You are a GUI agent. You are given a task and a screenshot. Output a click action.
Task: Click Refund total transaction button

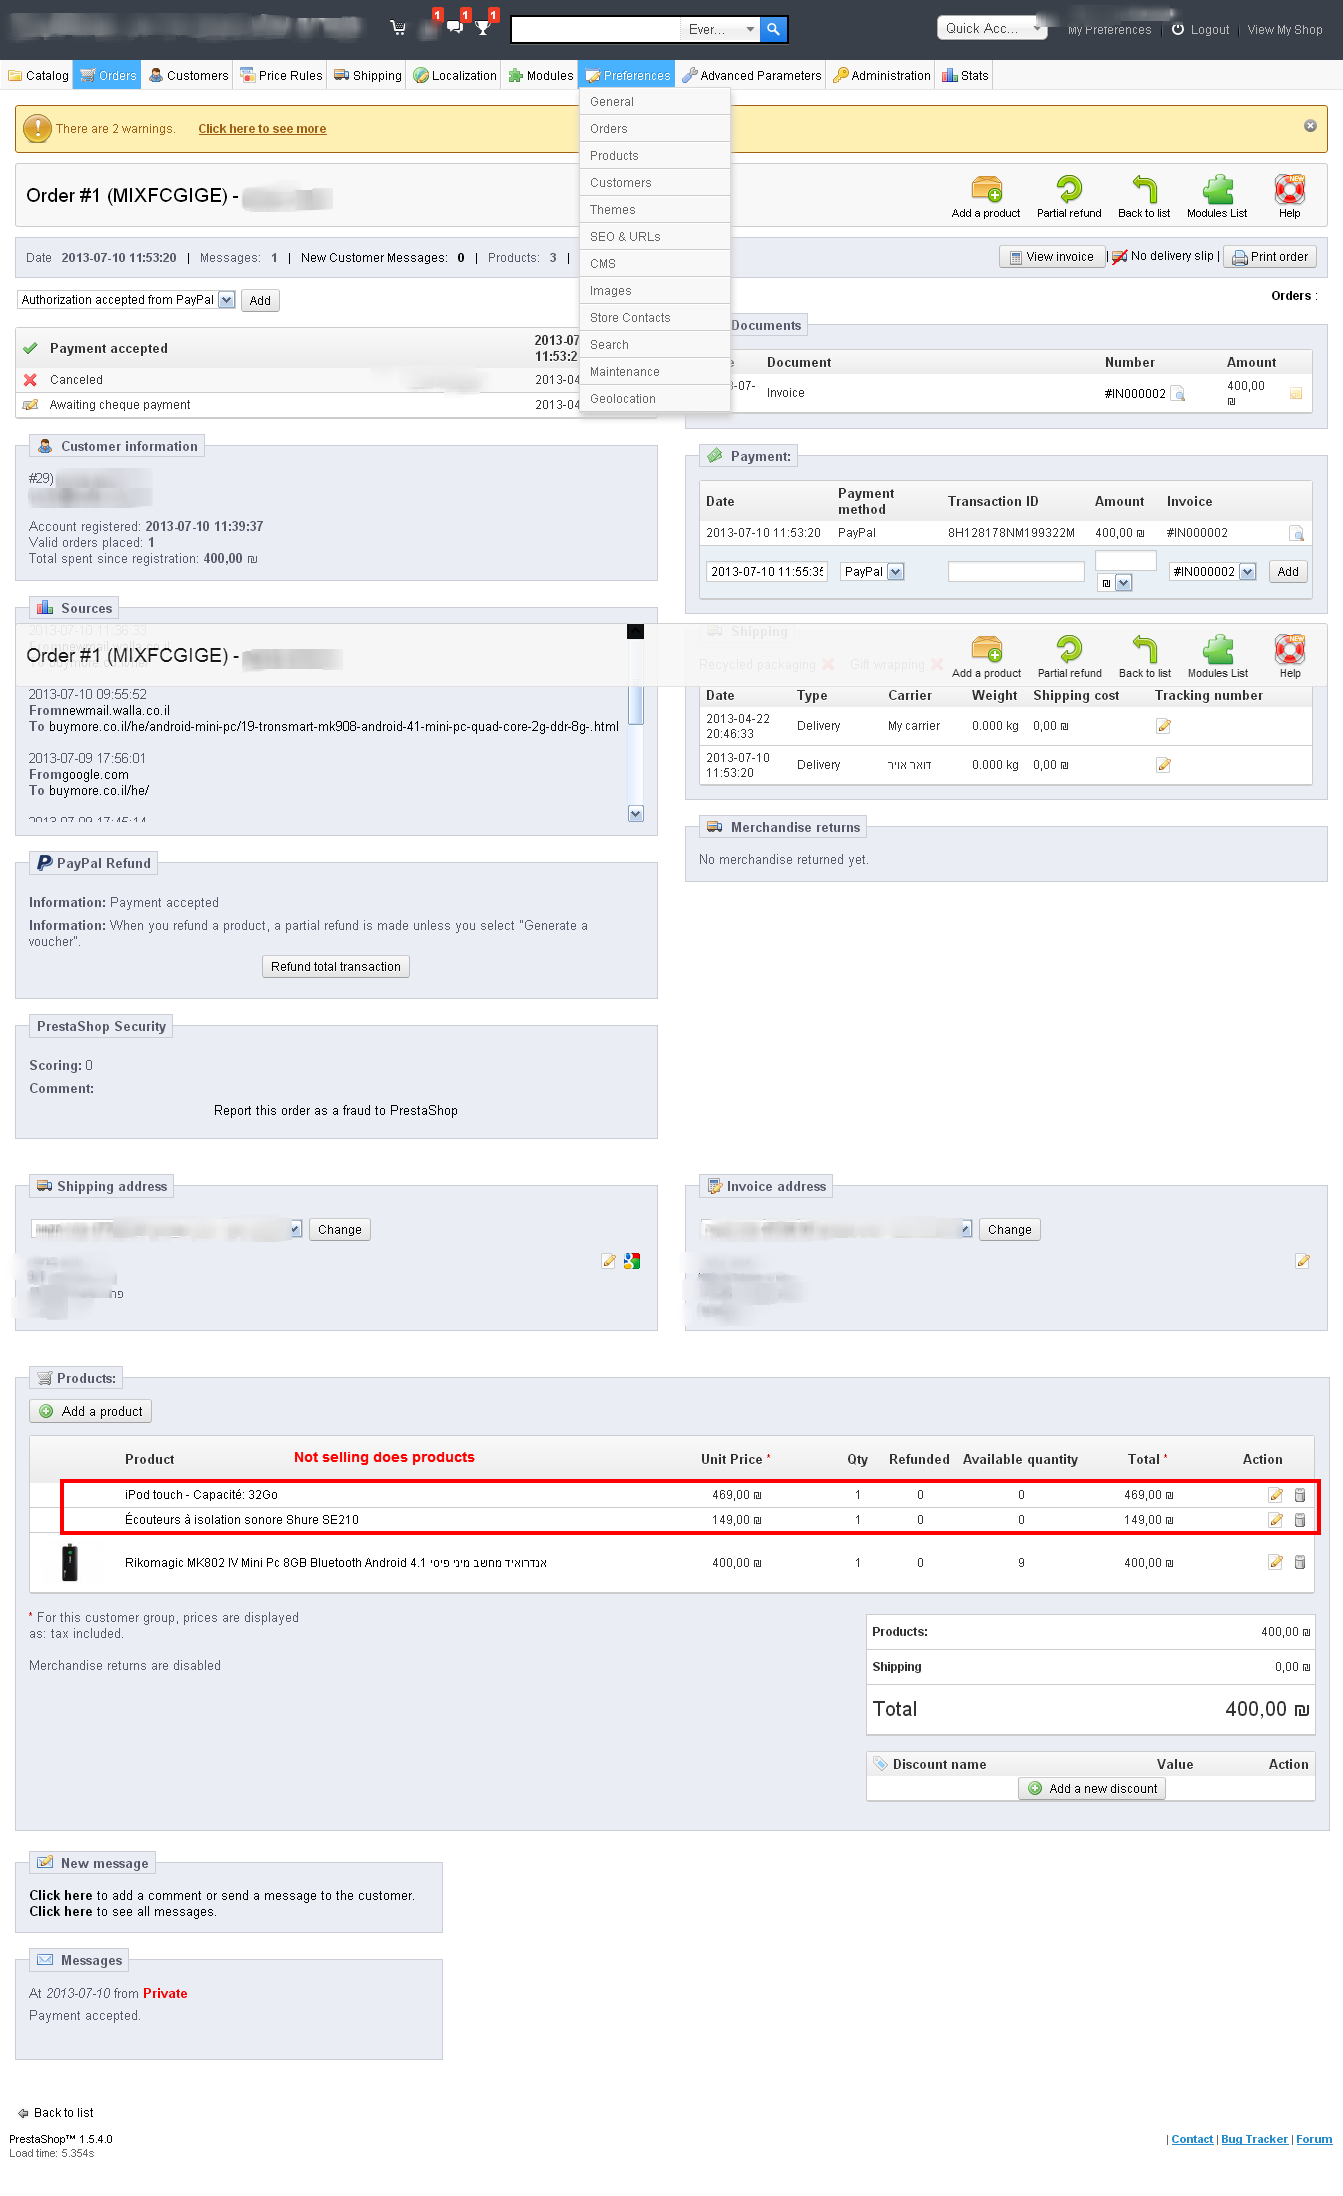click(x=336, y=967)
